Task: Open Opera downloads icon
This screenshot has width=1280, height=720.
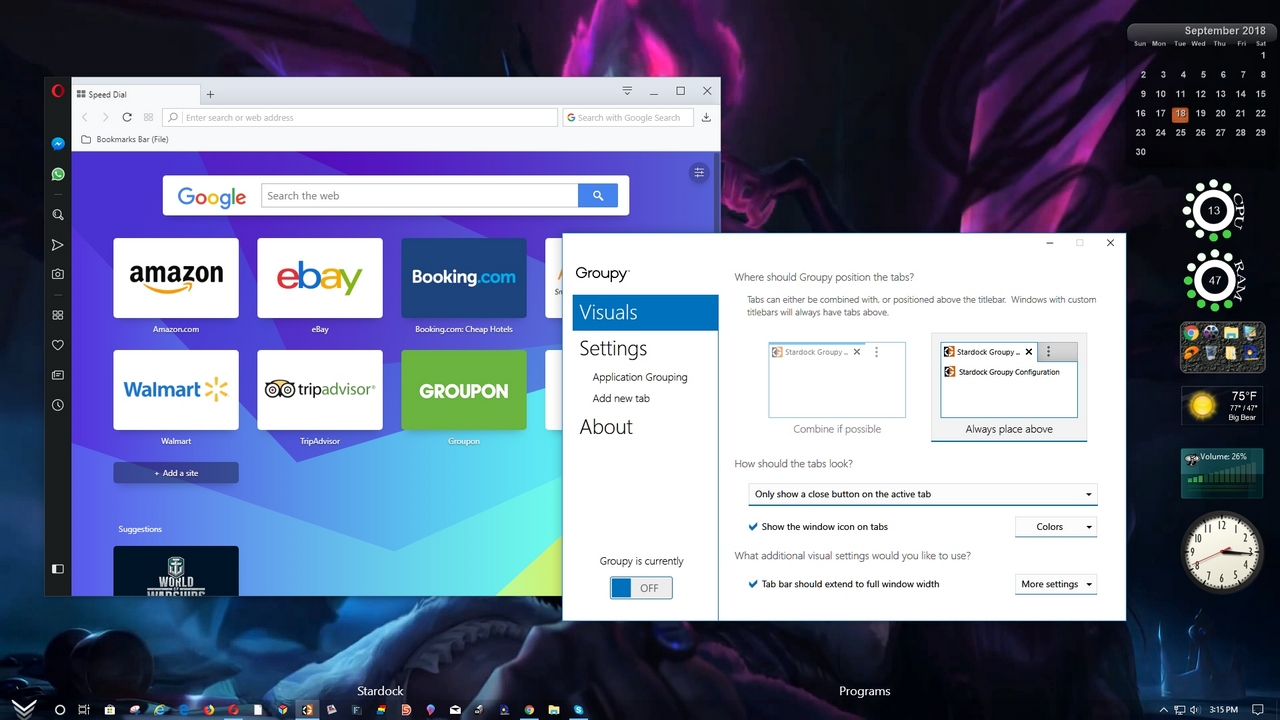Action: point(706,117)
